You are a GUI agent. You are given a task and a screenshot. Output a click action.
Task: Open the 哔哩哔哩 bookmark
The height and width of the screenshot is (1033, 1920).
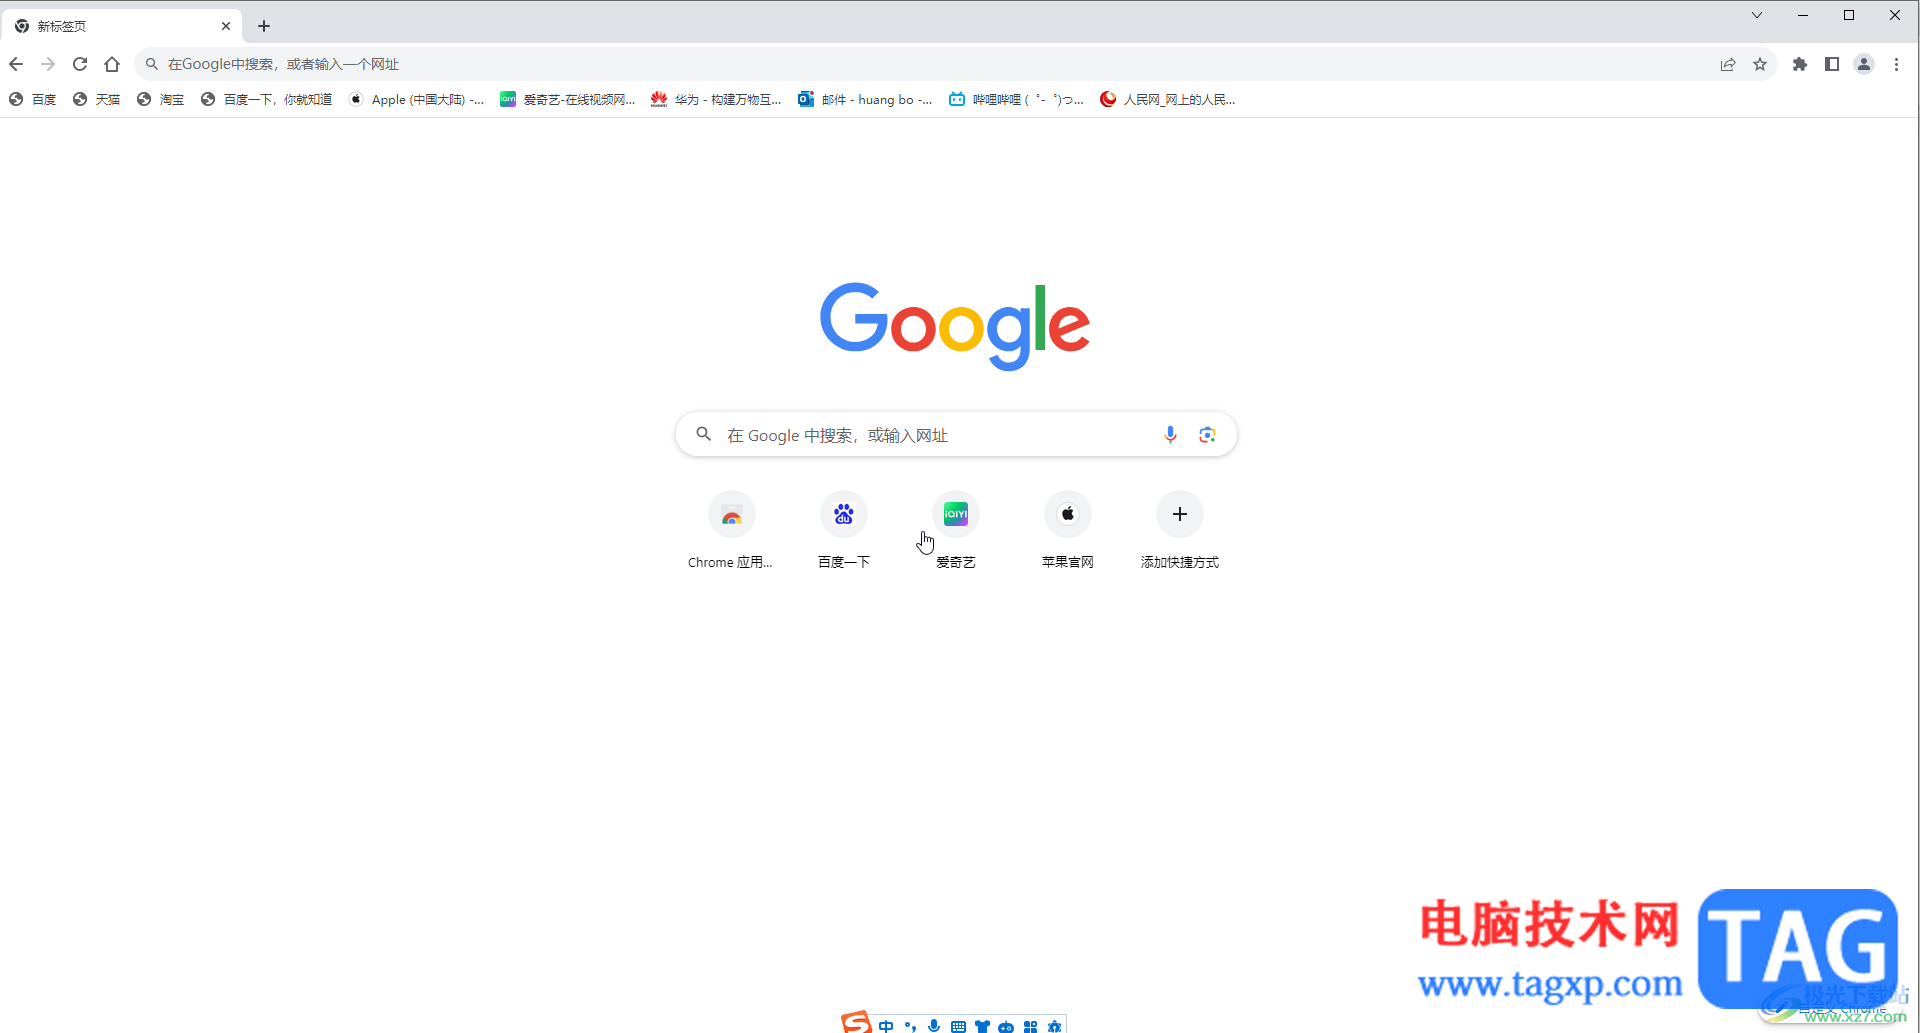[x=1016, y=99]
